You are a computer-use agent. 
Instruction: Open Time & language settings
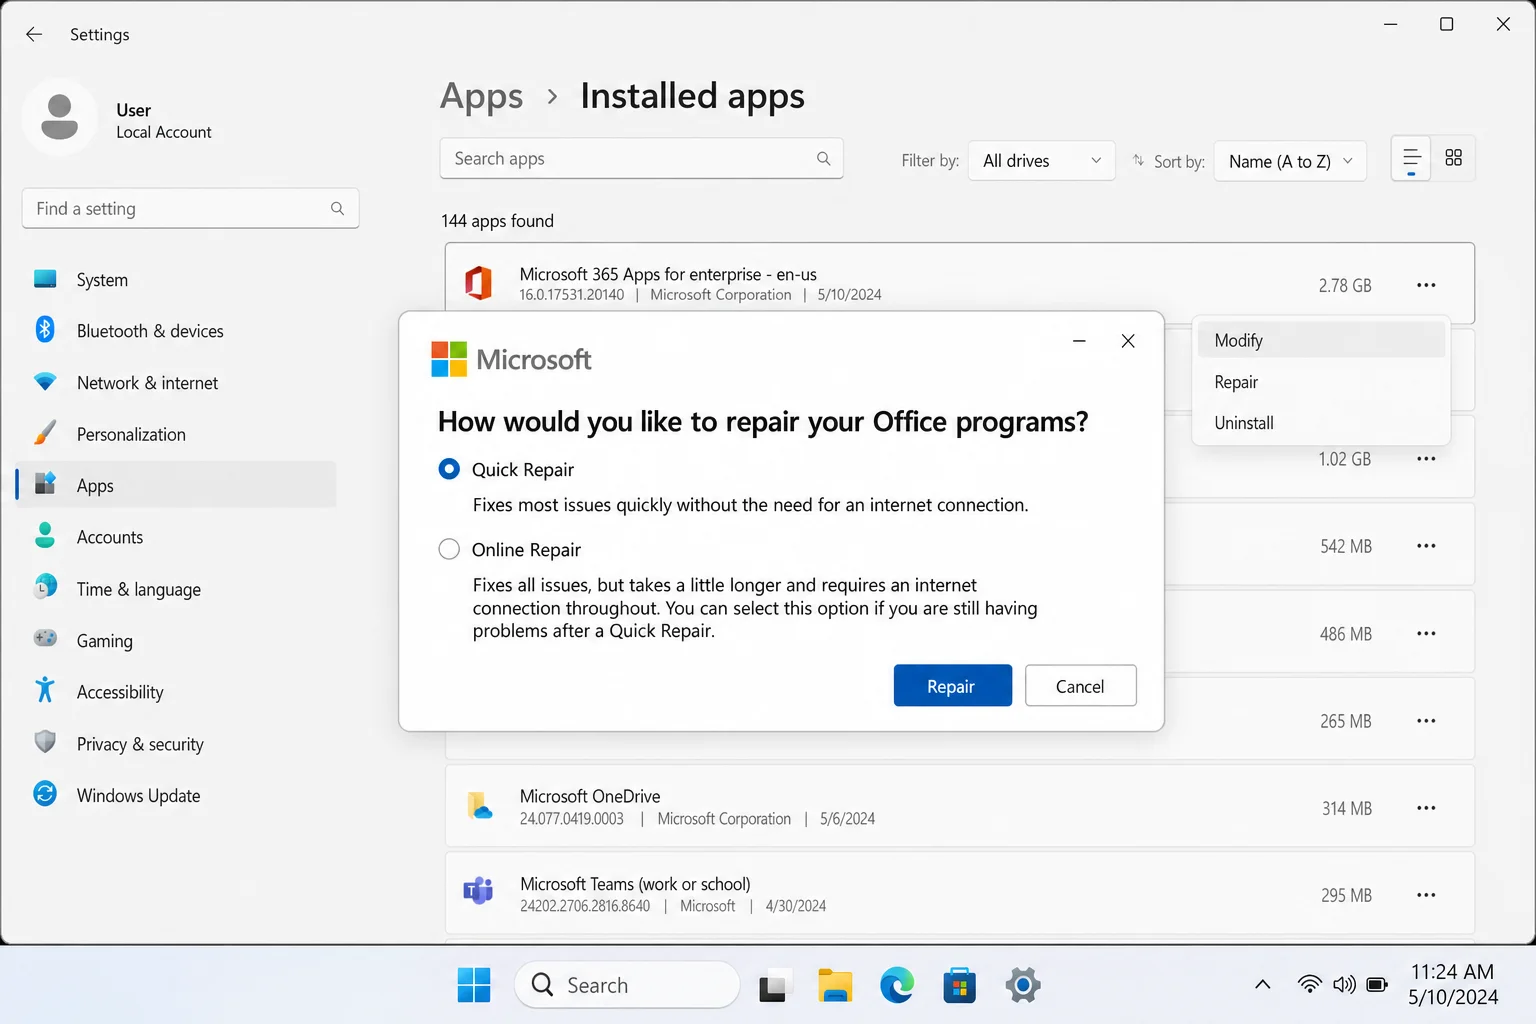[x=176, y=589]
